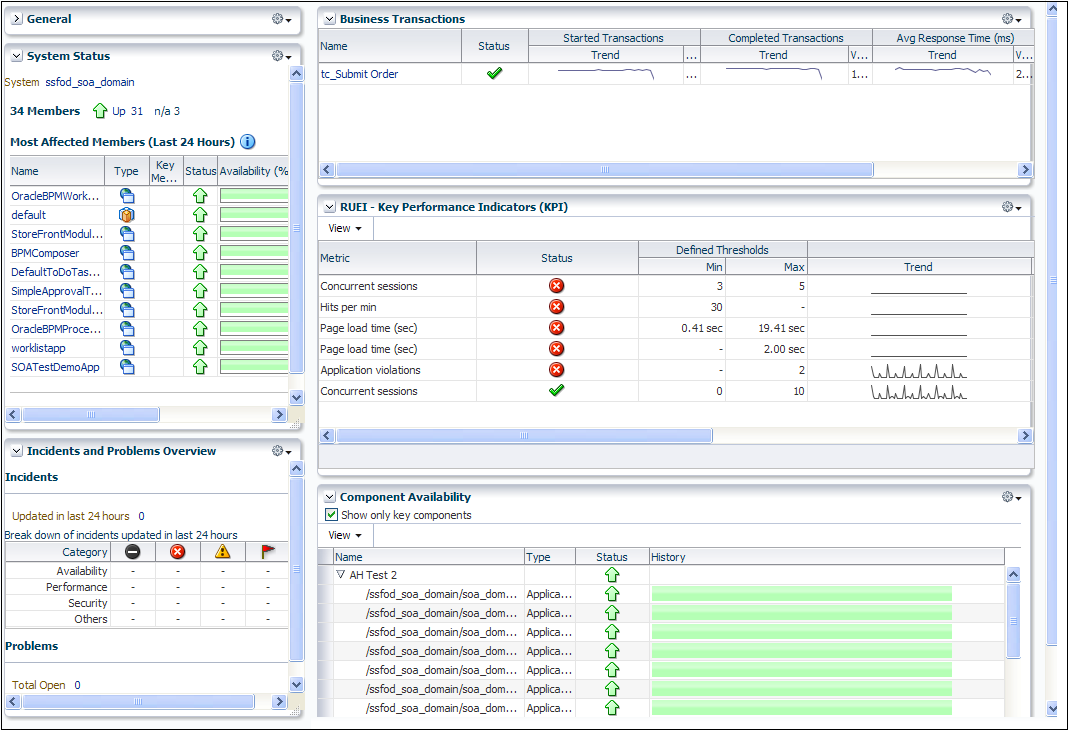Collapse the AH Test 2 tree node
The height and width of the screenshot is (730, 1068).
(x=341, y=575)
